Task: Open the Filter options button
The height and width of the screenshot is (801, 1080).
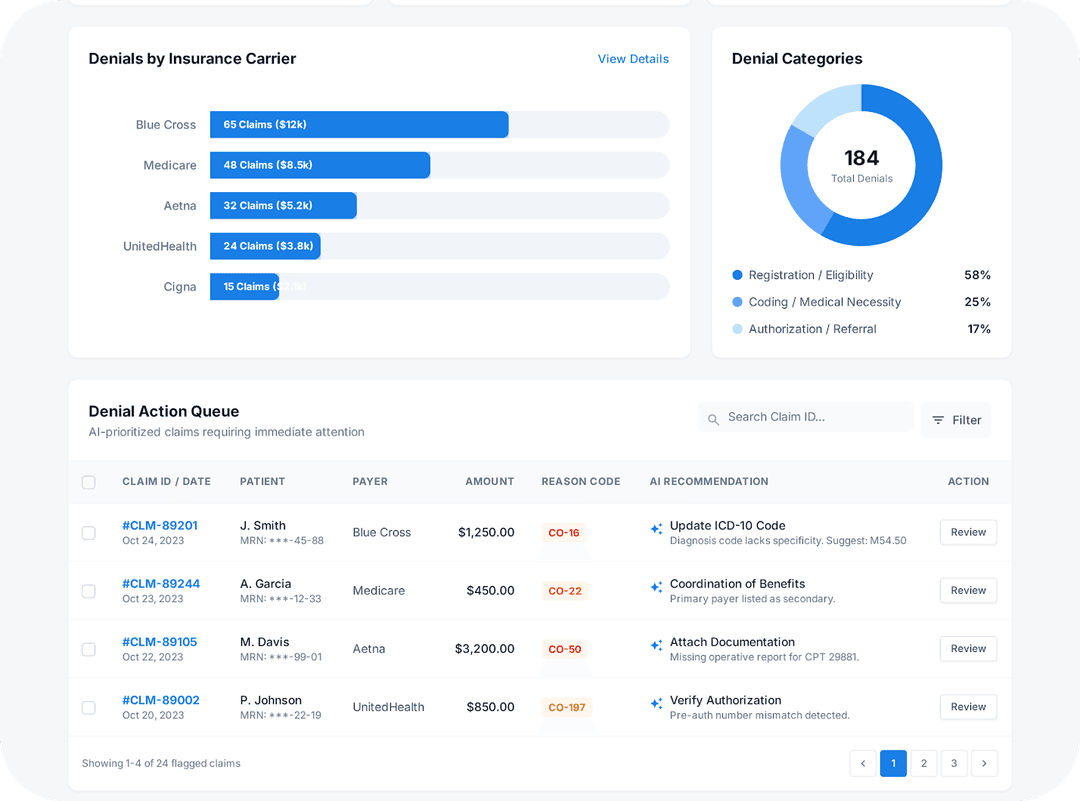Action: [956, 420]
